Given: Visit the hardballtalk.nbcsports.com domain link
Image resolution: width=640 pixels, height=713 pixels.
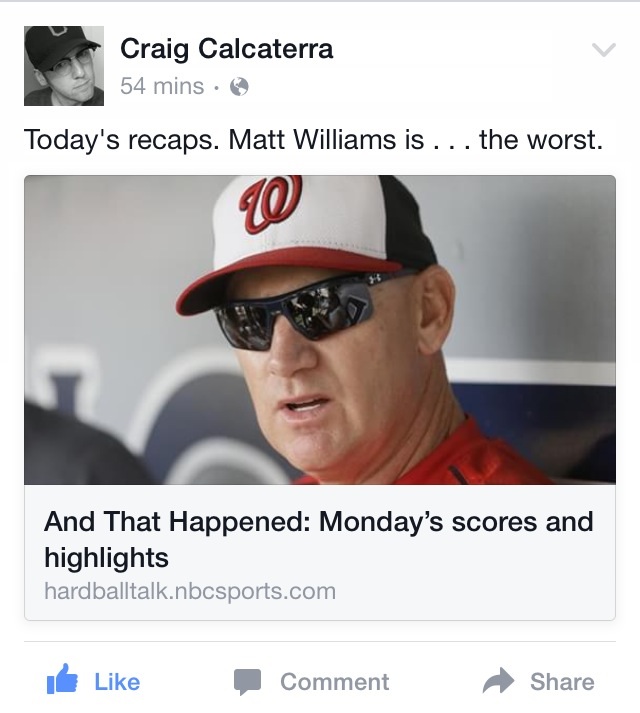Looking at the screenshot, I should 190,591.
